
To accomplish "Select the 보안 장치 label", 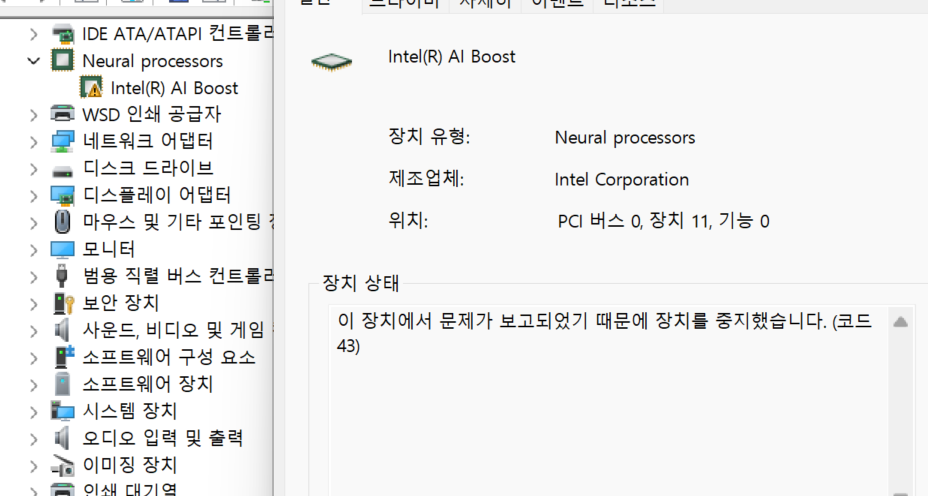I will tap(121, 303).
